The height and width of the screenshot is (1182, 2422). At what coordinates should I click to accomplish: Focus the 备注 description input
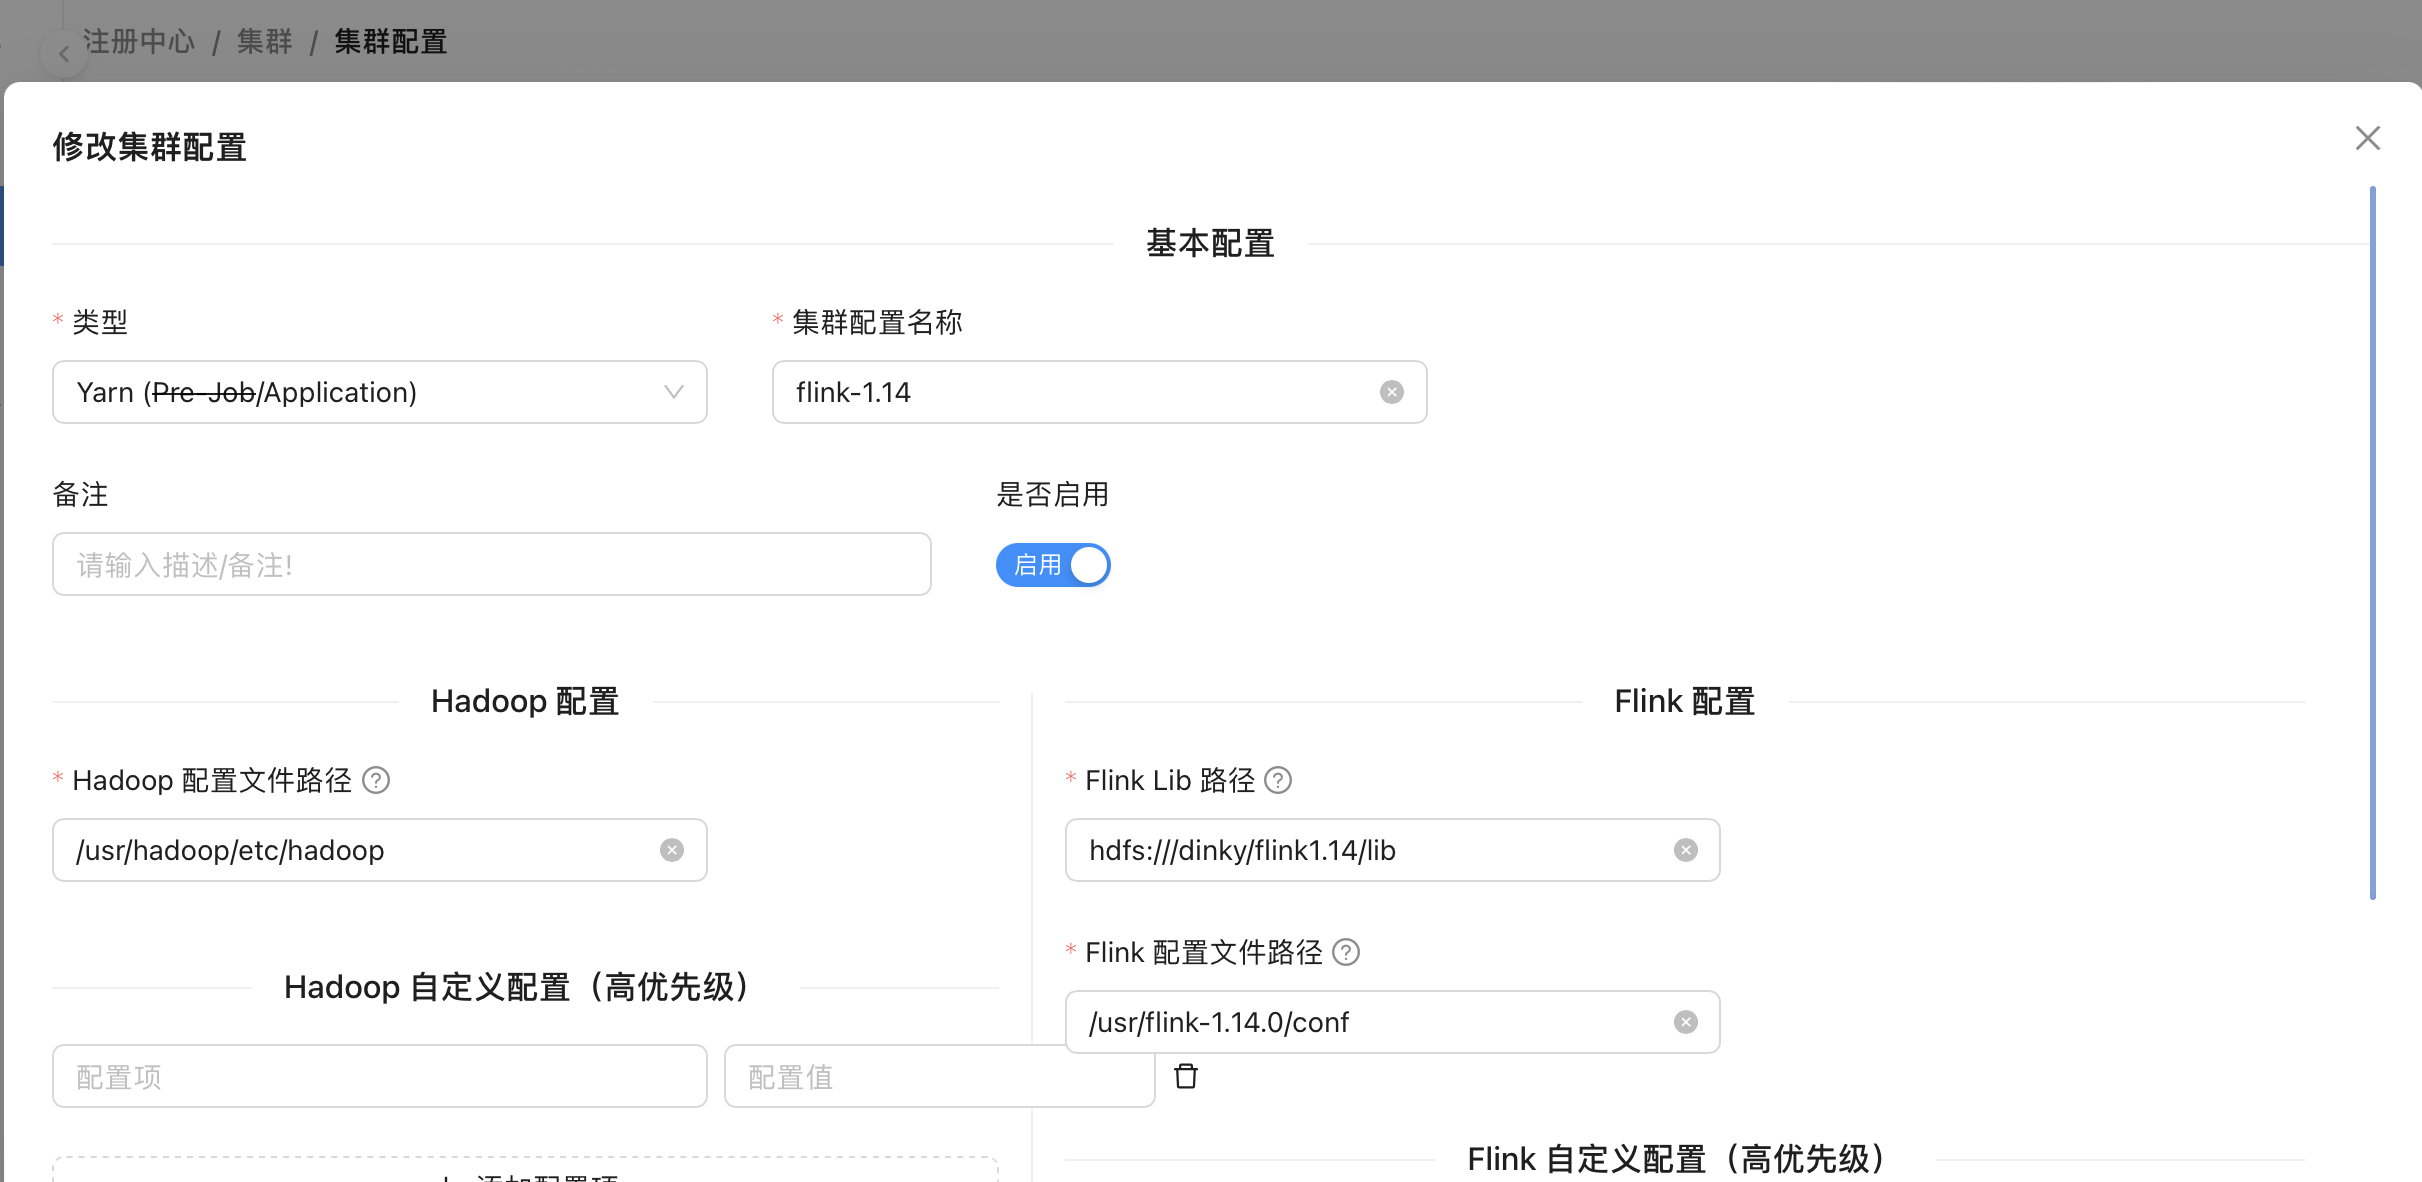[x=492, y=564]
